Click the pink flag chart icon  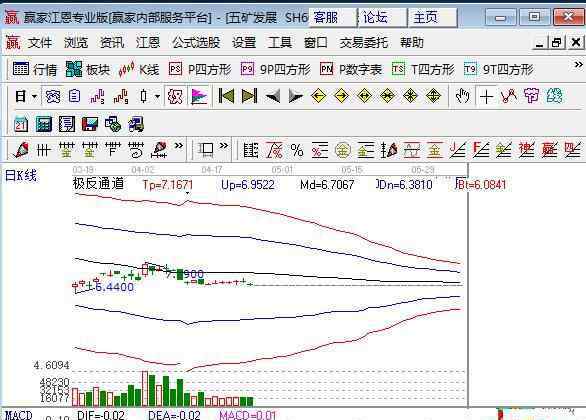tap(198, 96)
